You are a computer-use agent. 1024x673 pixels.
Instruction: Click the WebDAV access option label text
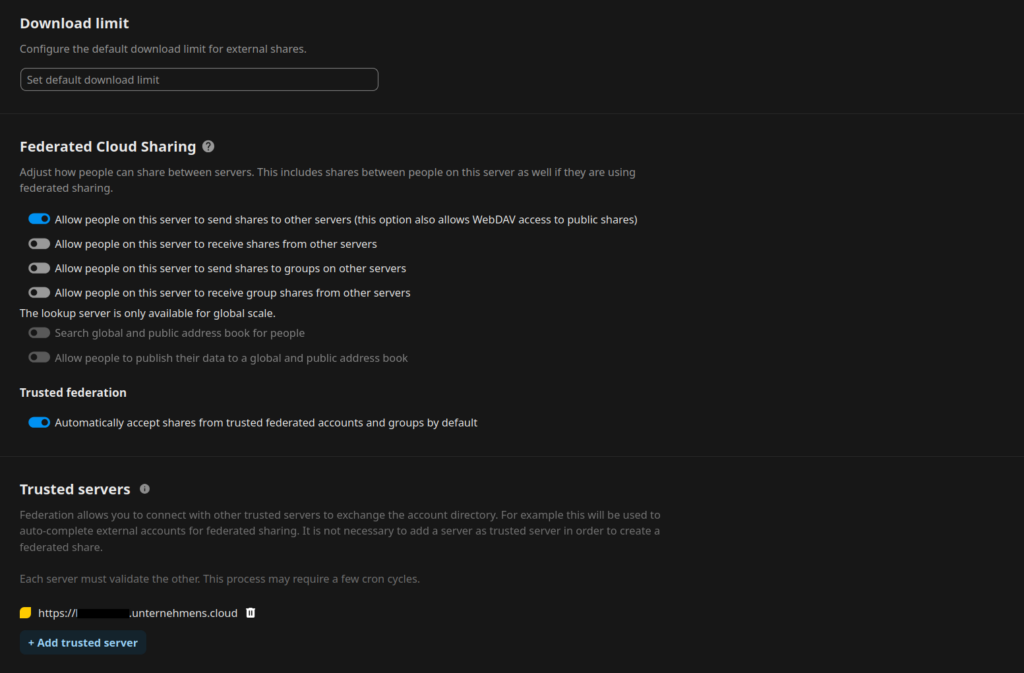(346, 219)
